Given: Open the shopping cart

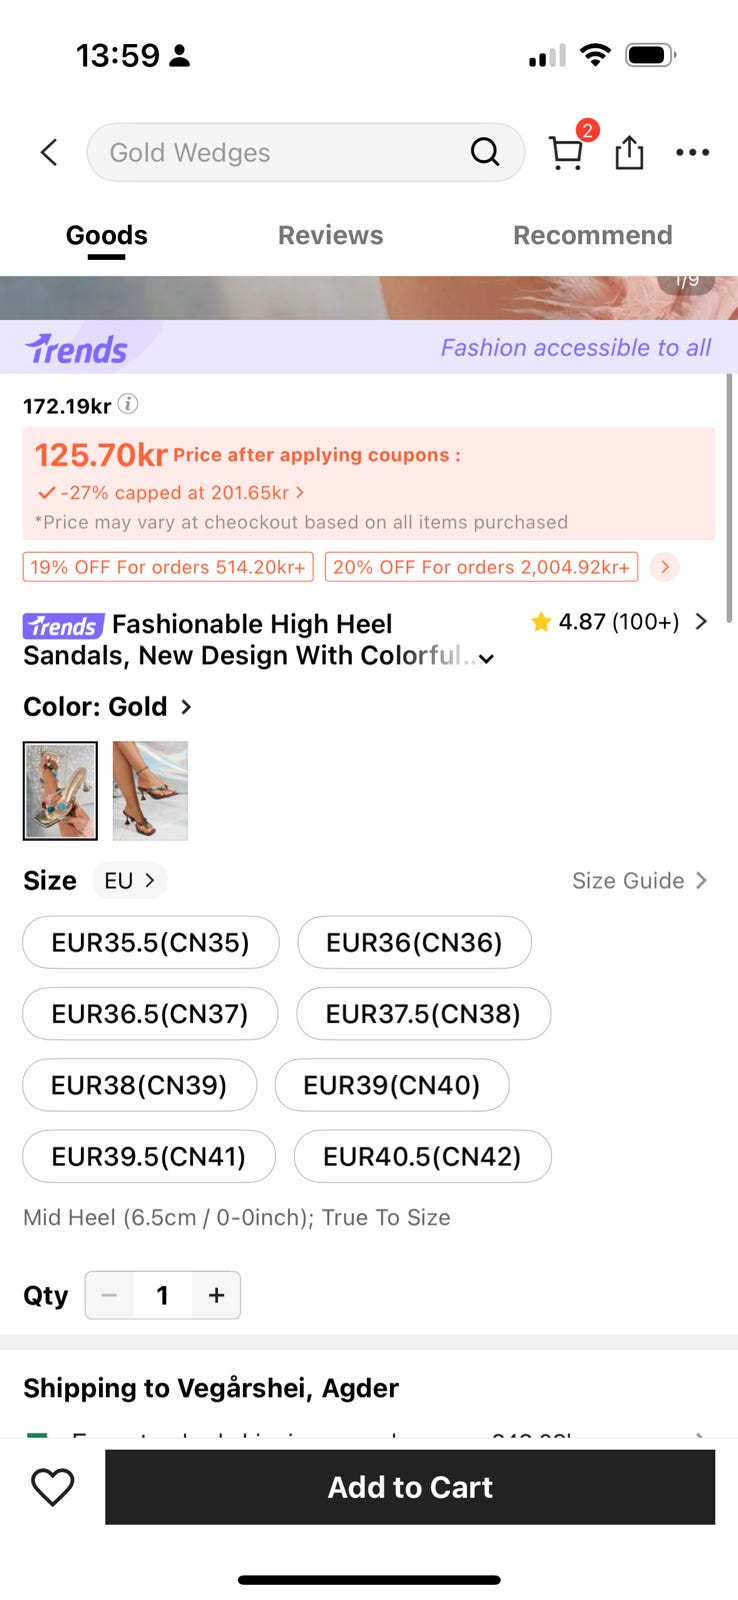Looking at the screenshot, I should point(566,153).
